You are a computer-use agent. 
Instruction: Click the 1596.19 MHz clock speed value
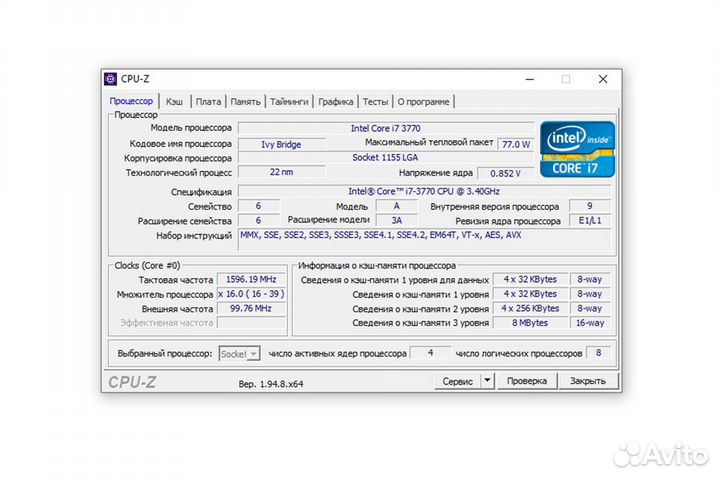pos(251,279)
